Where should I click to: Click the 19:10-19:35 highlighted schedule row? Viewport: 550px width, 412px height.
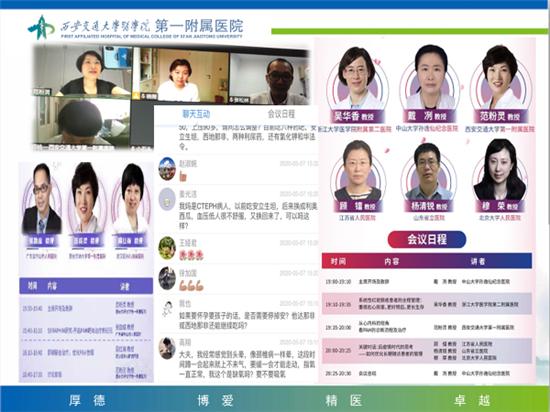(x=427, y=304)
